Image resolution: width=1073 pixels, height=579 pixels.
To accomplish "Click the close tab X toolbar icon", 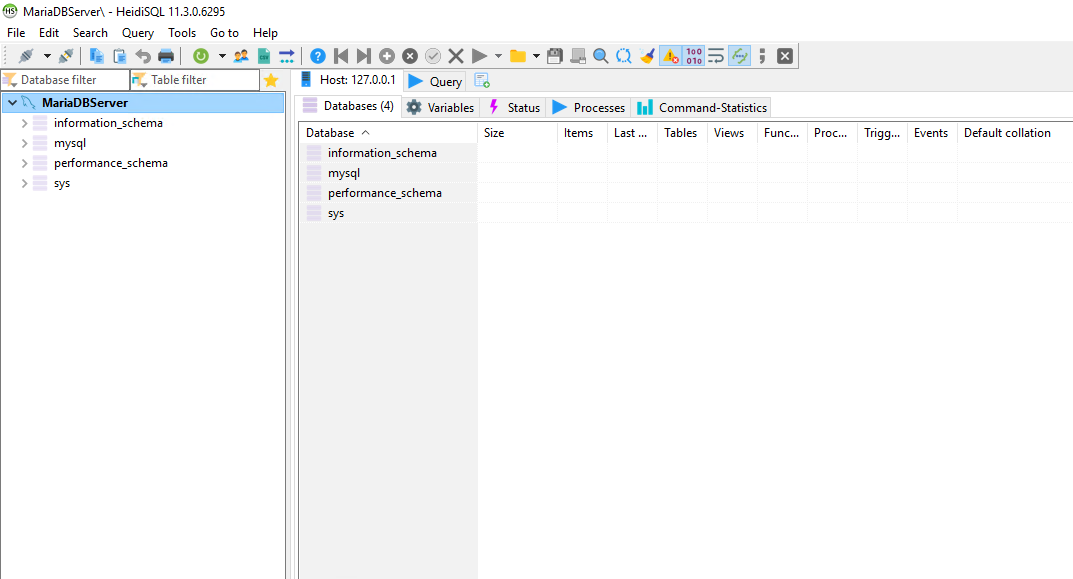I will (x=785, y=56).
